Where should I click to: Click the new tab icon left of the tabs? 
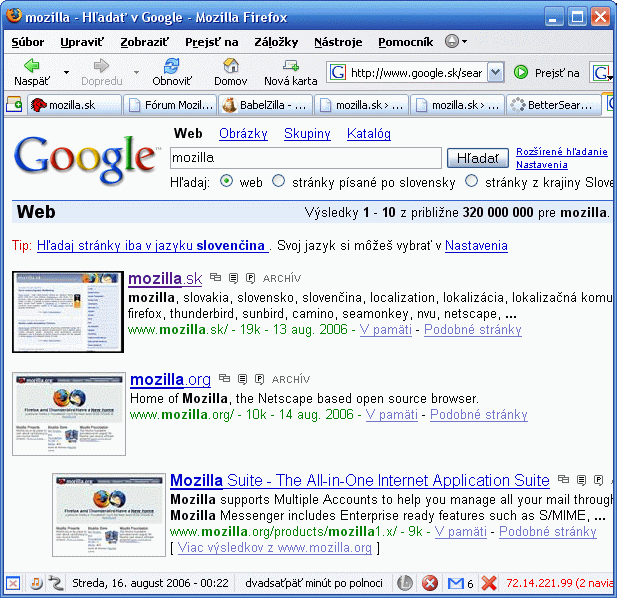point(14,105)
